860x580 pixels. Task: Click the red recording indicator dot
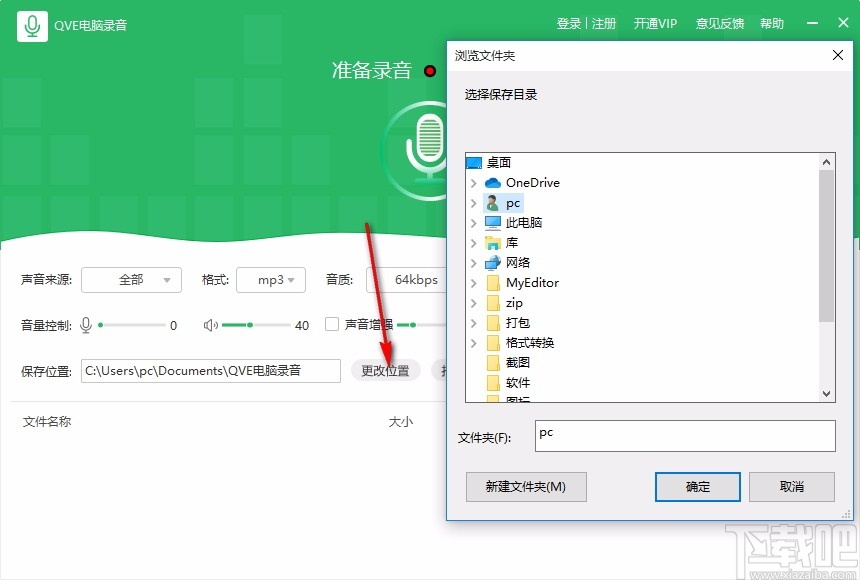pos(430,71)
